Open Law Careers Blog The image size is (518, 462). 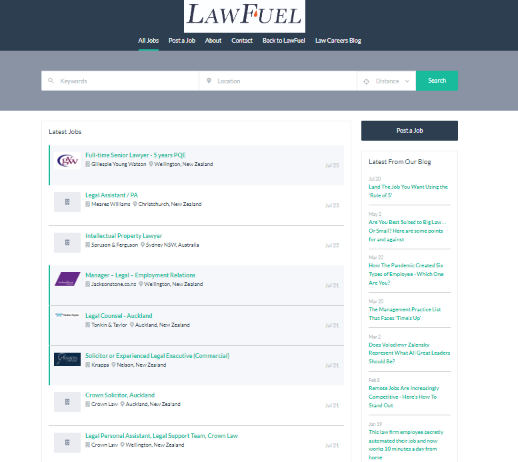pyautogui.click(x=338, y=41)
